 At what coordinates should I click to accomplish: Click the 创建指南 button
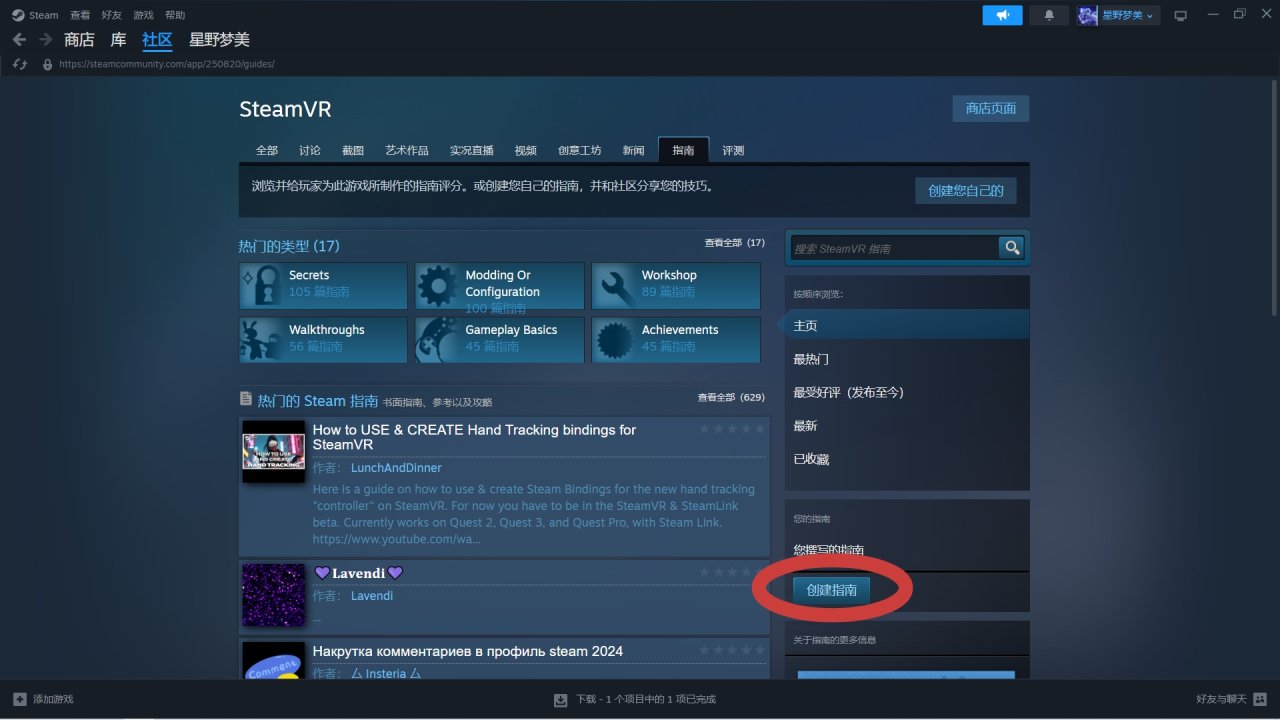[832, 590]
